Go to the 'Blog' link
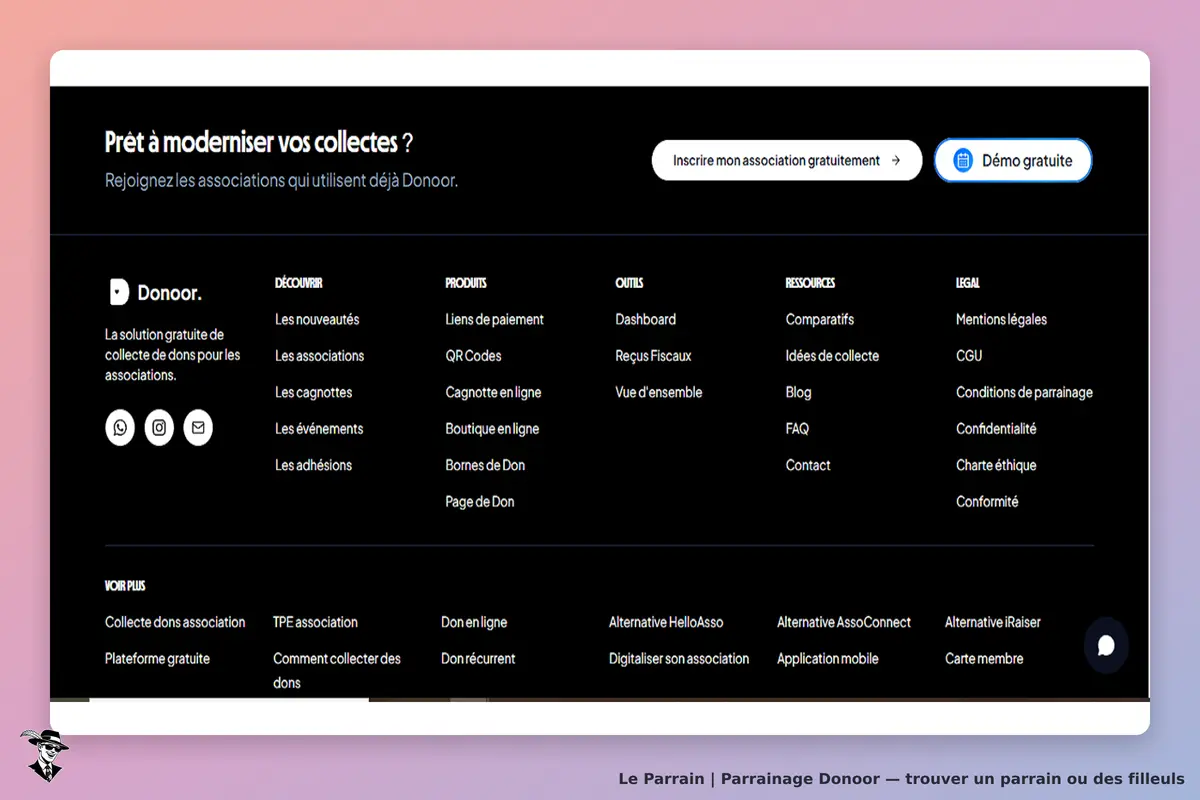Viewport: 1200px width, 800px height. 799,393
